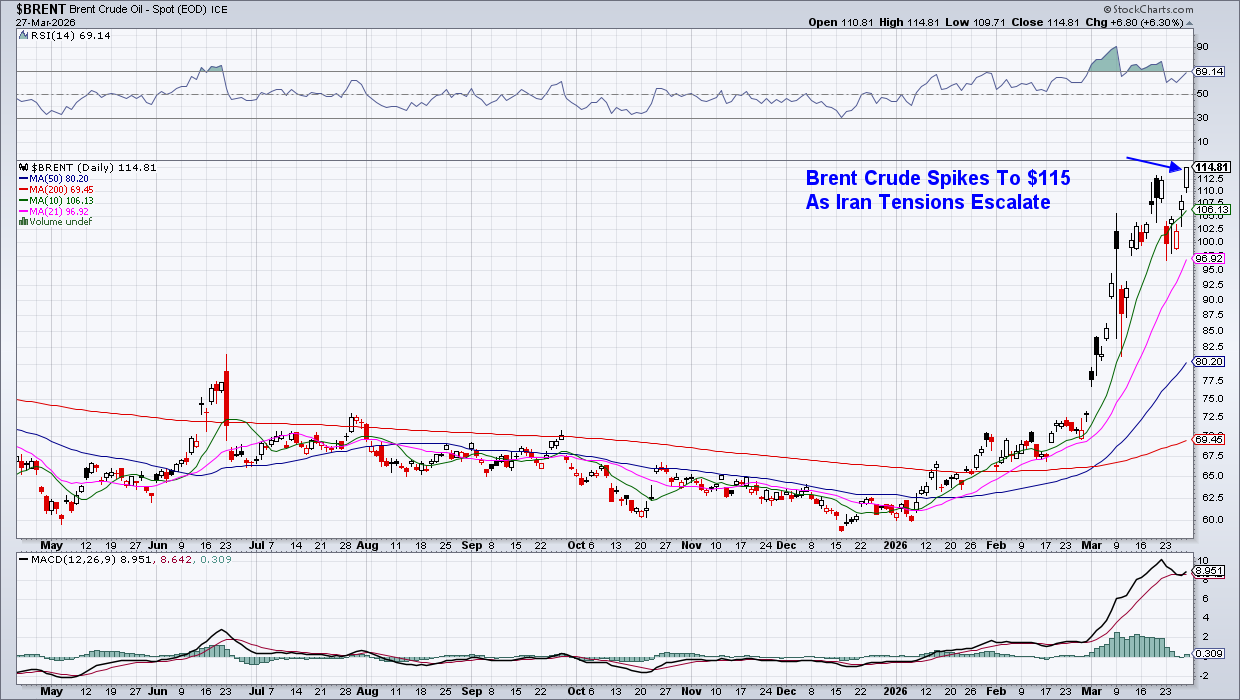Click the red MA(200) line marker
1240x700 pixels.
pos(24,190)
